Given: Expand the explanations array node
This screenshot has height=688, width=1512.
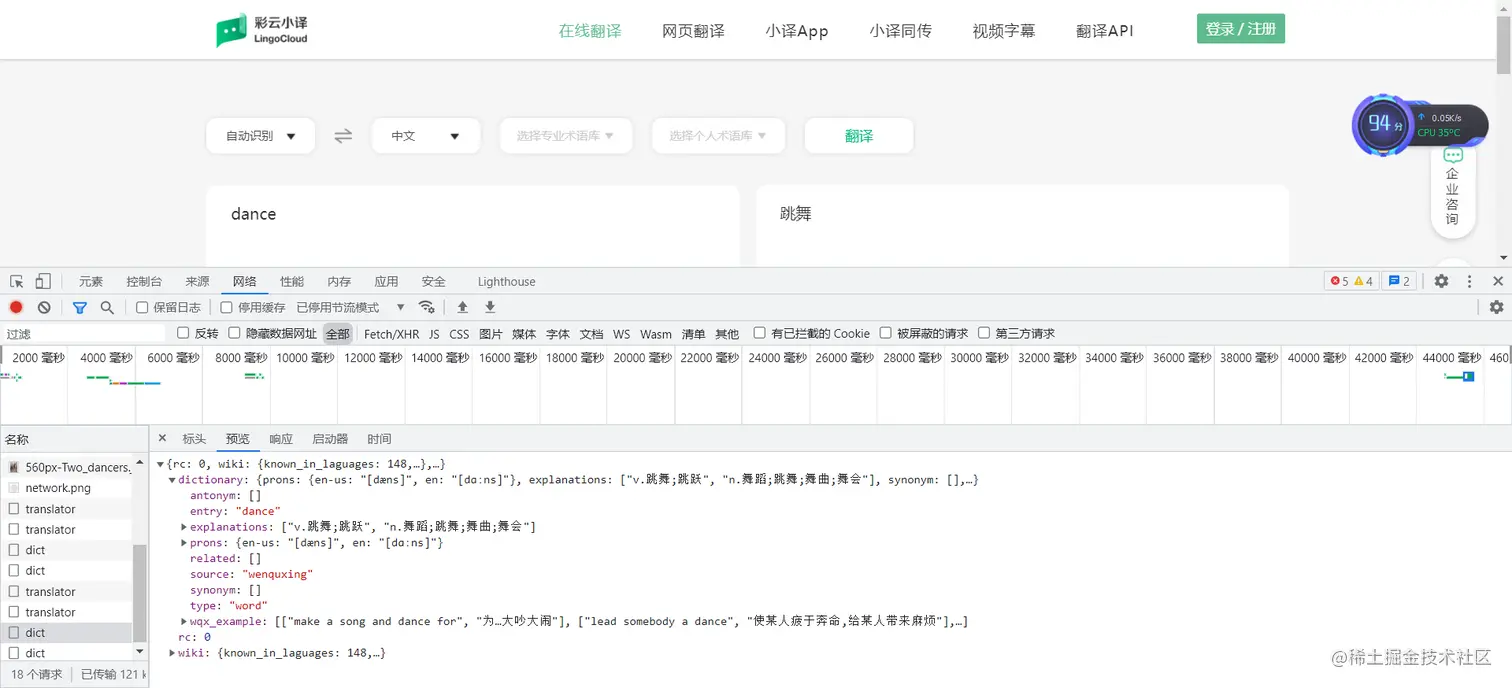Looking at the screenshot, I should (x=184, y=527).
